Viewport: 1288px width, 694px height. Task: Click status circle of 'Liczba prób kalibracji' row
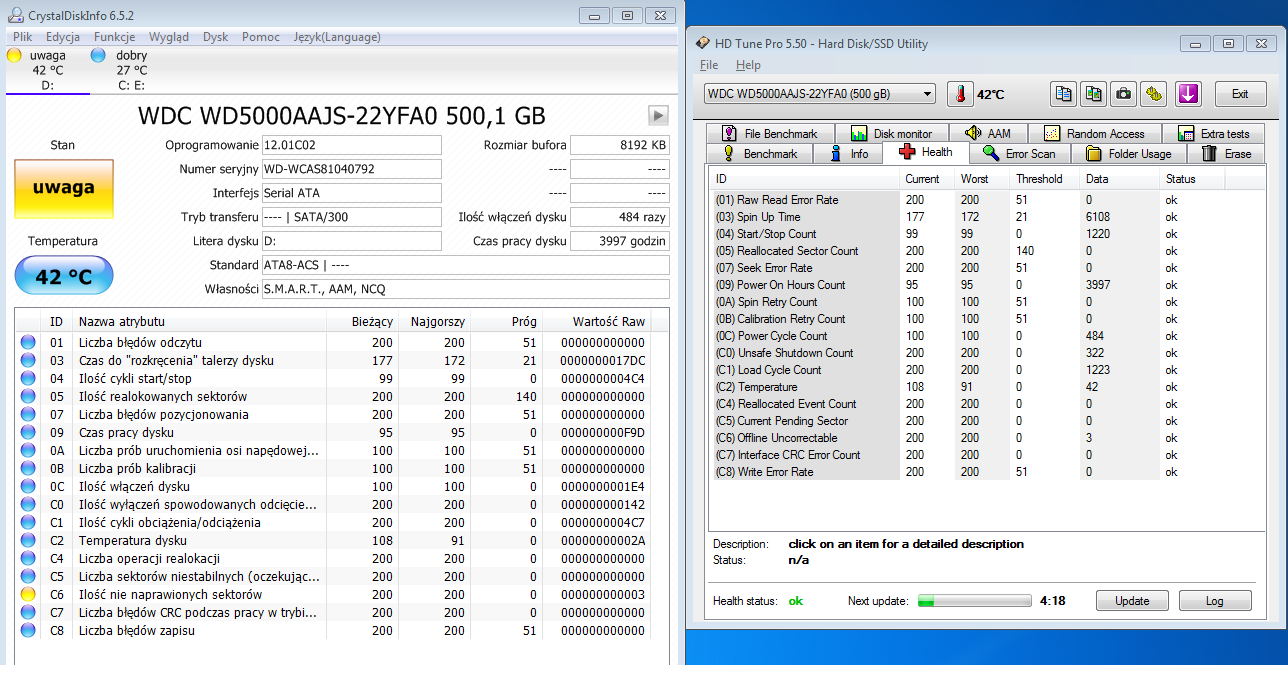coord(28,468)
